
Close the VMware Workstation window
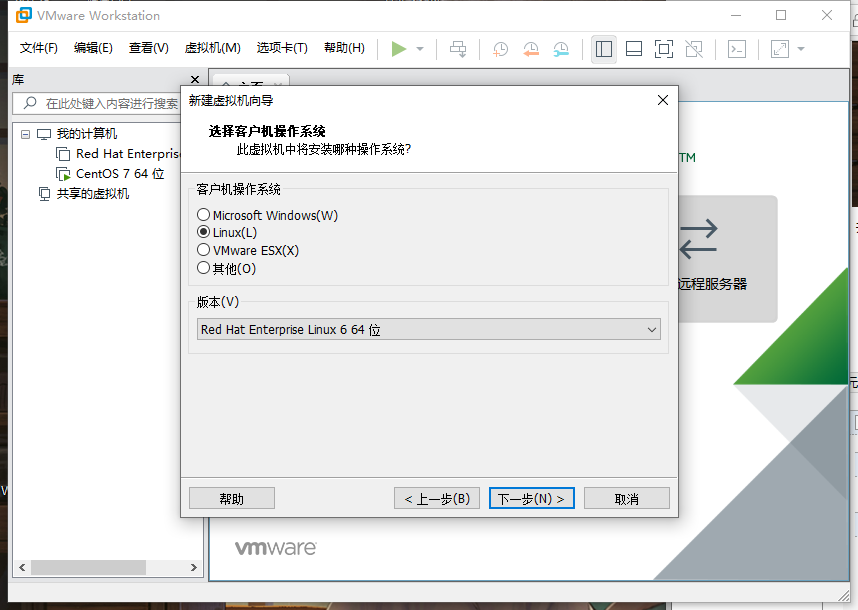pos(827,15)
